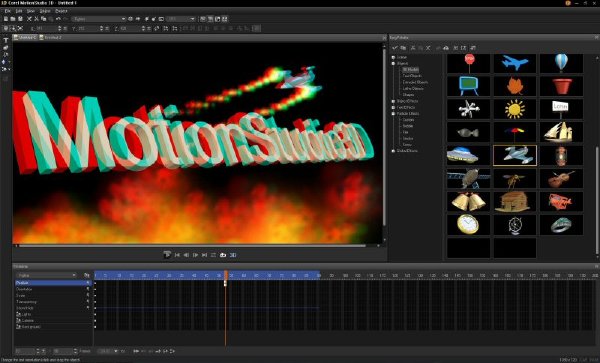
Task: Toggle the loop playback icon
Action: [214, 255]
